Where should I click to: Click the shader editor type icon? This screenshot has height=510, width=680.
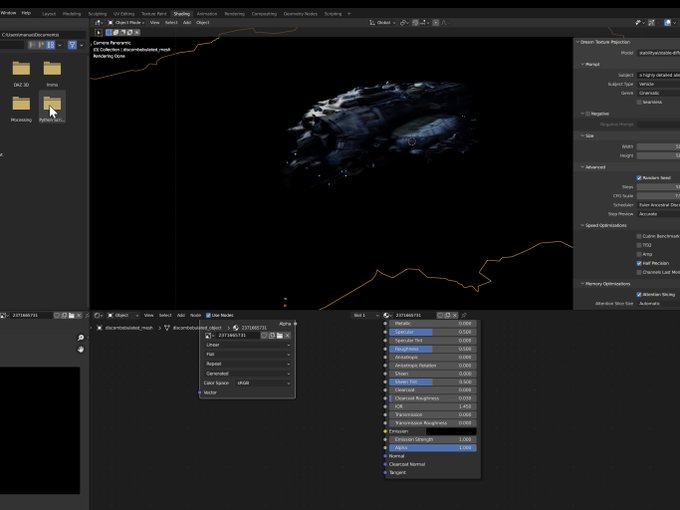click(x=98, y=315)
